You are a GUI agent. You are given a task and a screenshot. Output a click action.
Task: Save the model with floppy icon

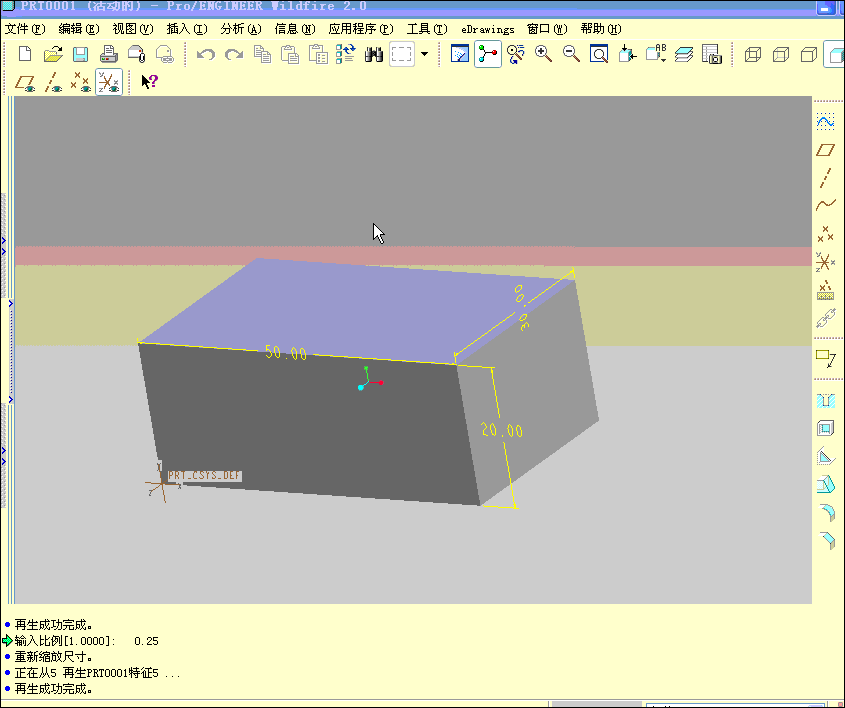[x=80, y=54]
